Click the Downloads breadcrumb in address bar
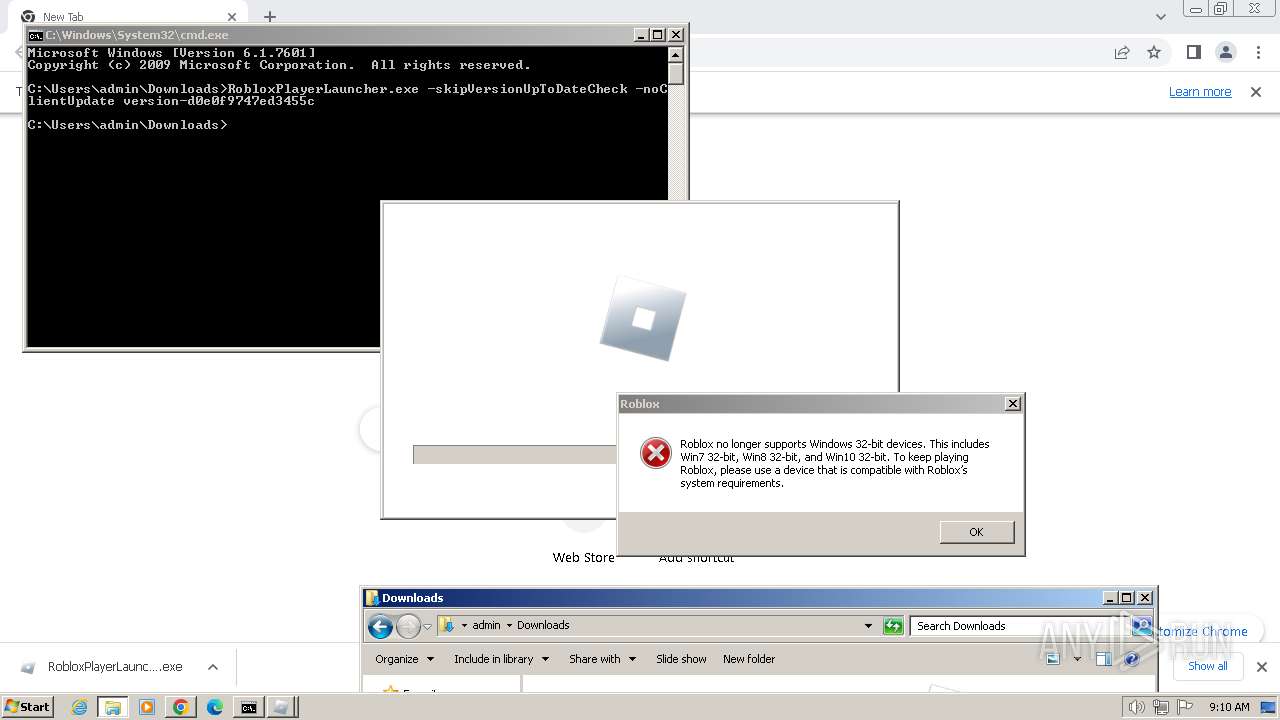1280x720 pixels. [543, 625]
